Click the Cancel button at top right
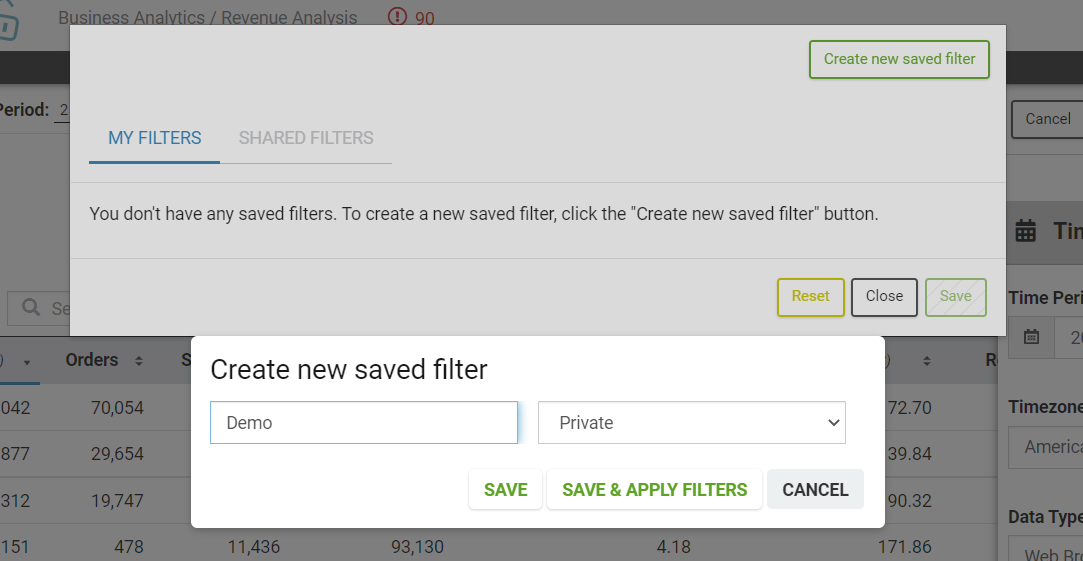Image resolution: width=1083 pixels, height=561 pixels. [x=1047, y=120]
